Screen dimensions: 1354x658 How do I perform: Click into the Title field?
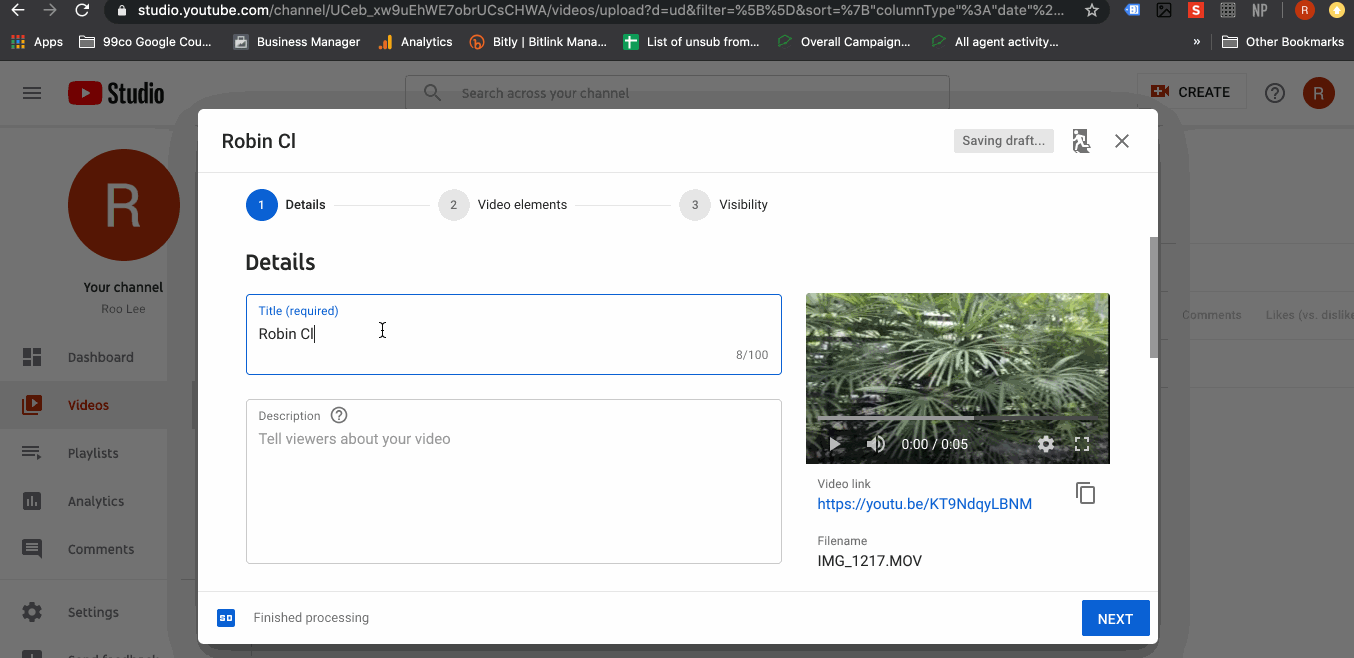click(x=514, y=334)
